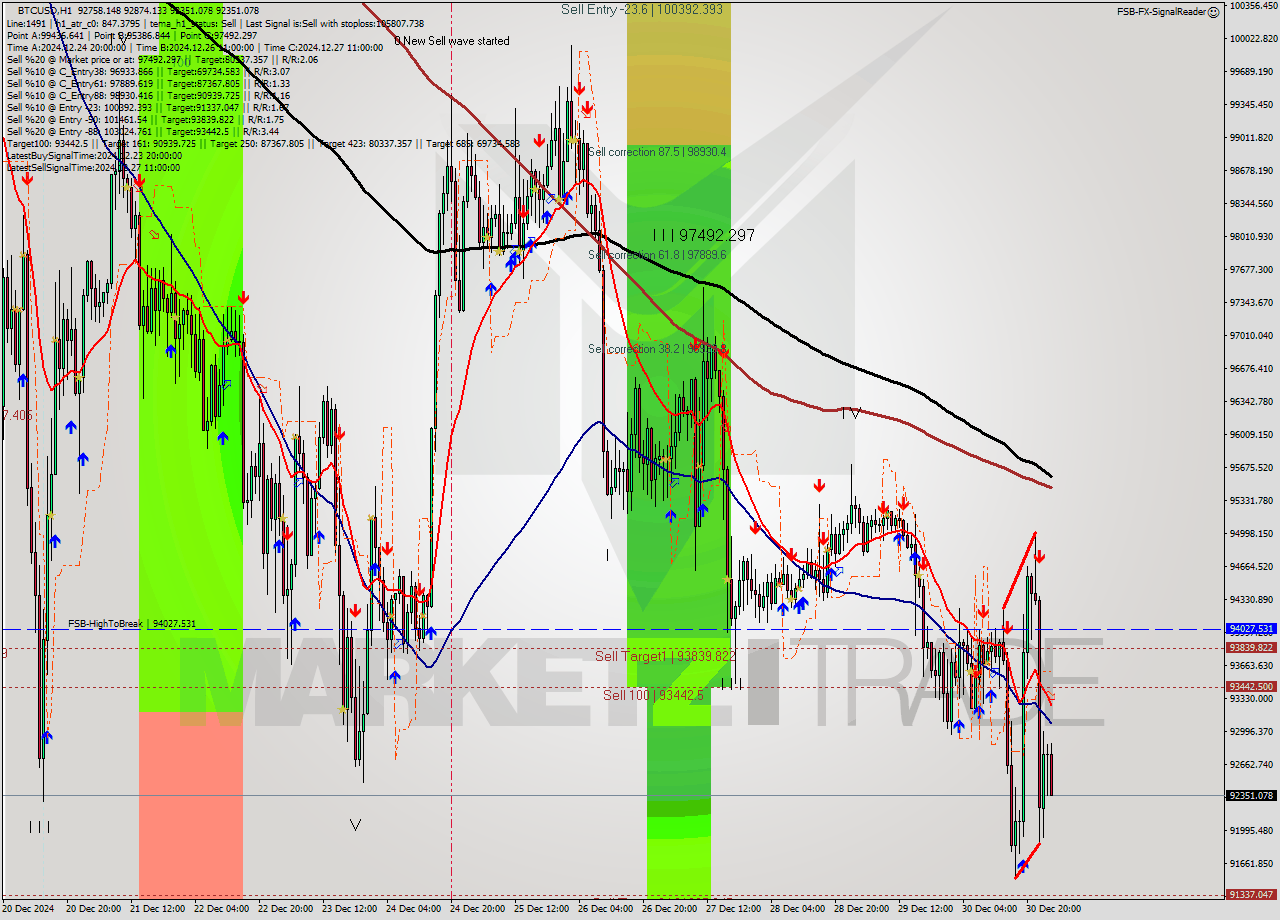Select the '0 New Sell wave started' annotation
The width and height of the screenshot is (1280, 920).
pyautogui.click(x=451, y=41)
